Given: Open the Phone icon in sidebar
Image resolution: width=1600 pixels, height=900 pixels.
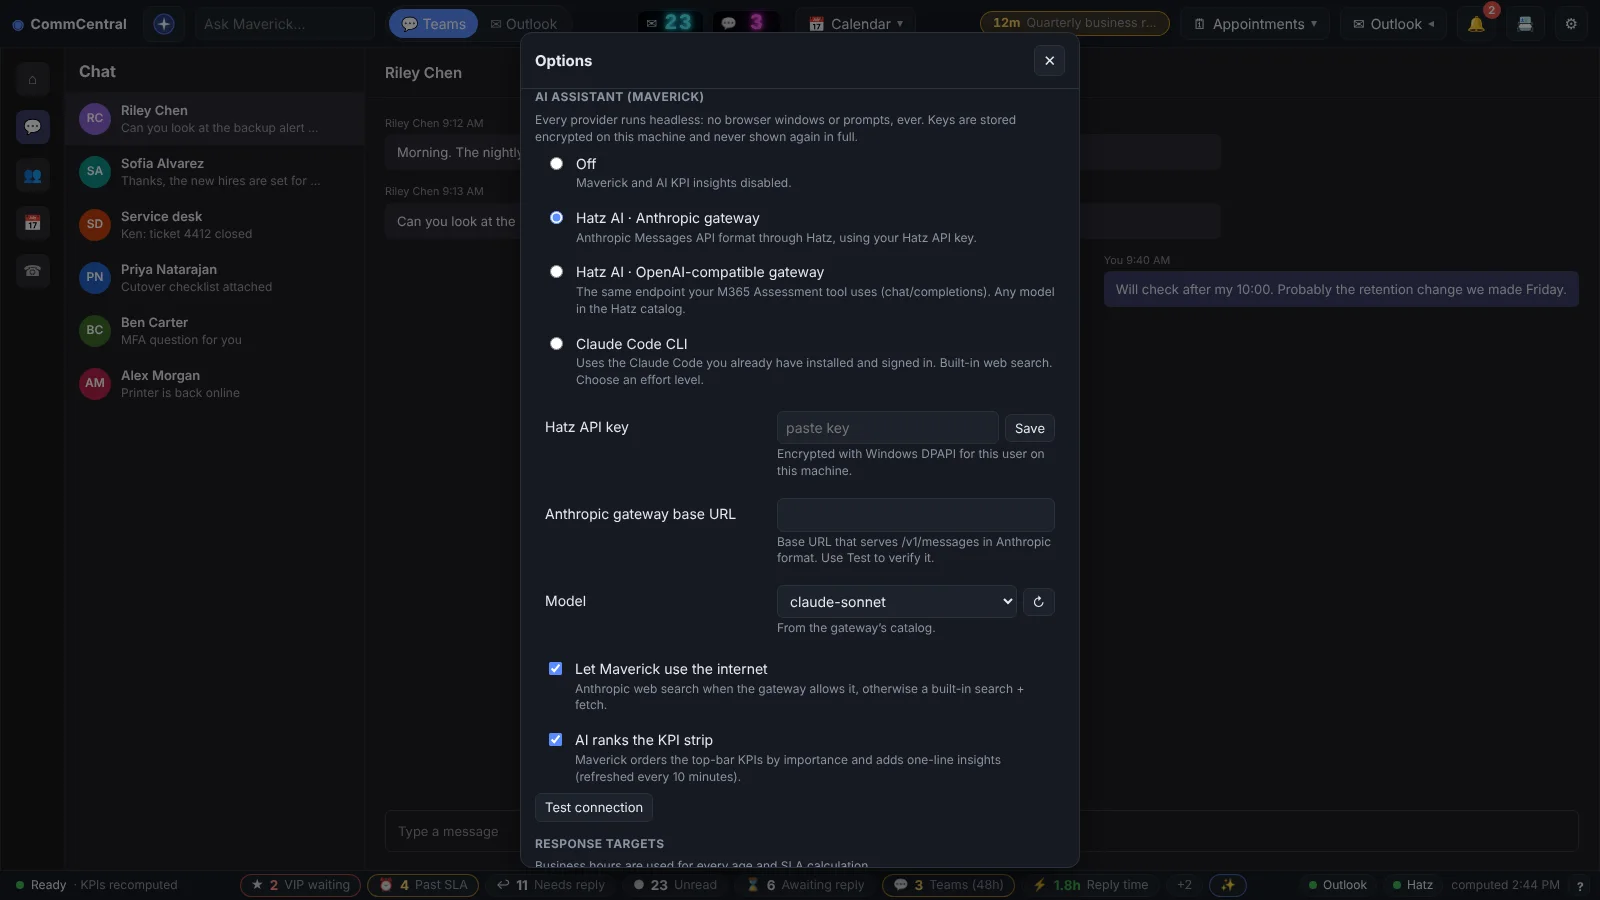Looking at the screenshot, I should tap(33, 271).
